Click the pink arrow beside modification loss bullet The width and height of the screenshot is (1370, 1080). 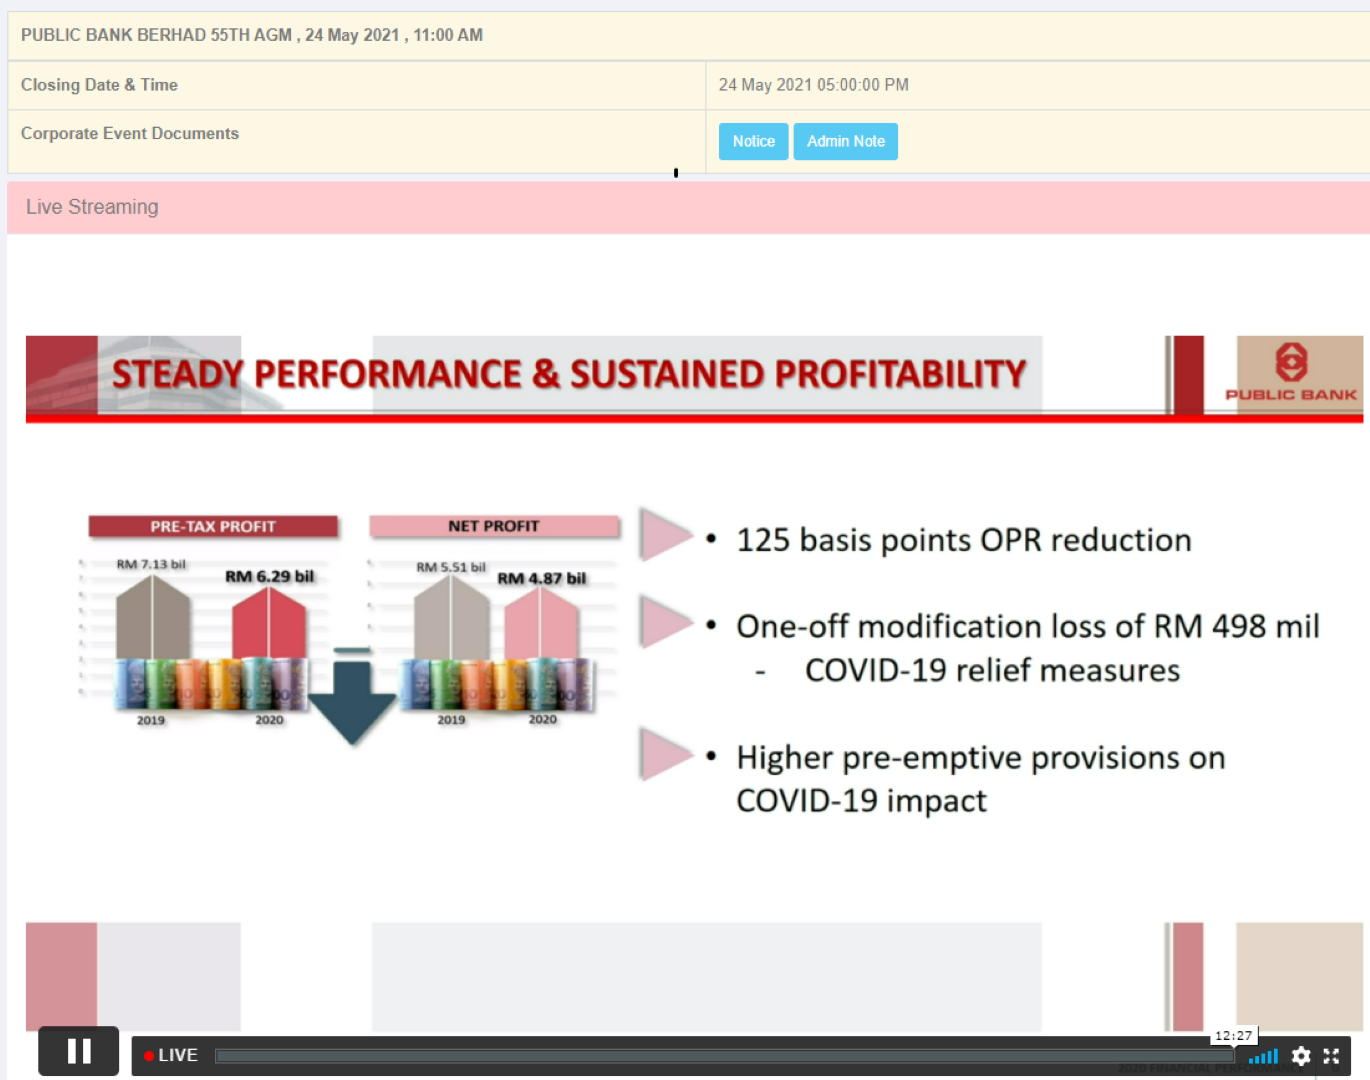(665, 621)
